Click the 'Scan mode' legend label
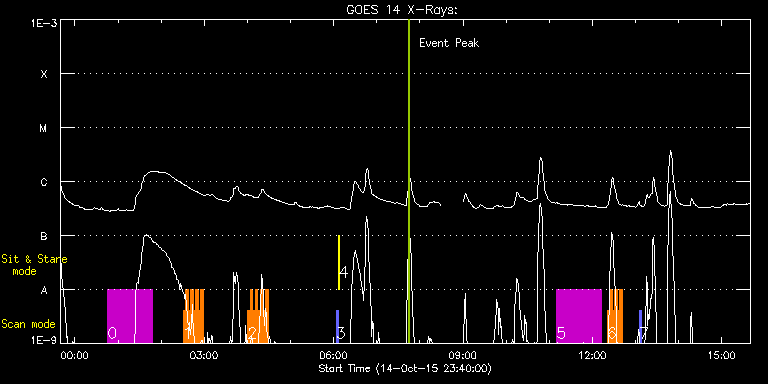The height and width of the screenshot is (384, 768). (x=28, y=324)
